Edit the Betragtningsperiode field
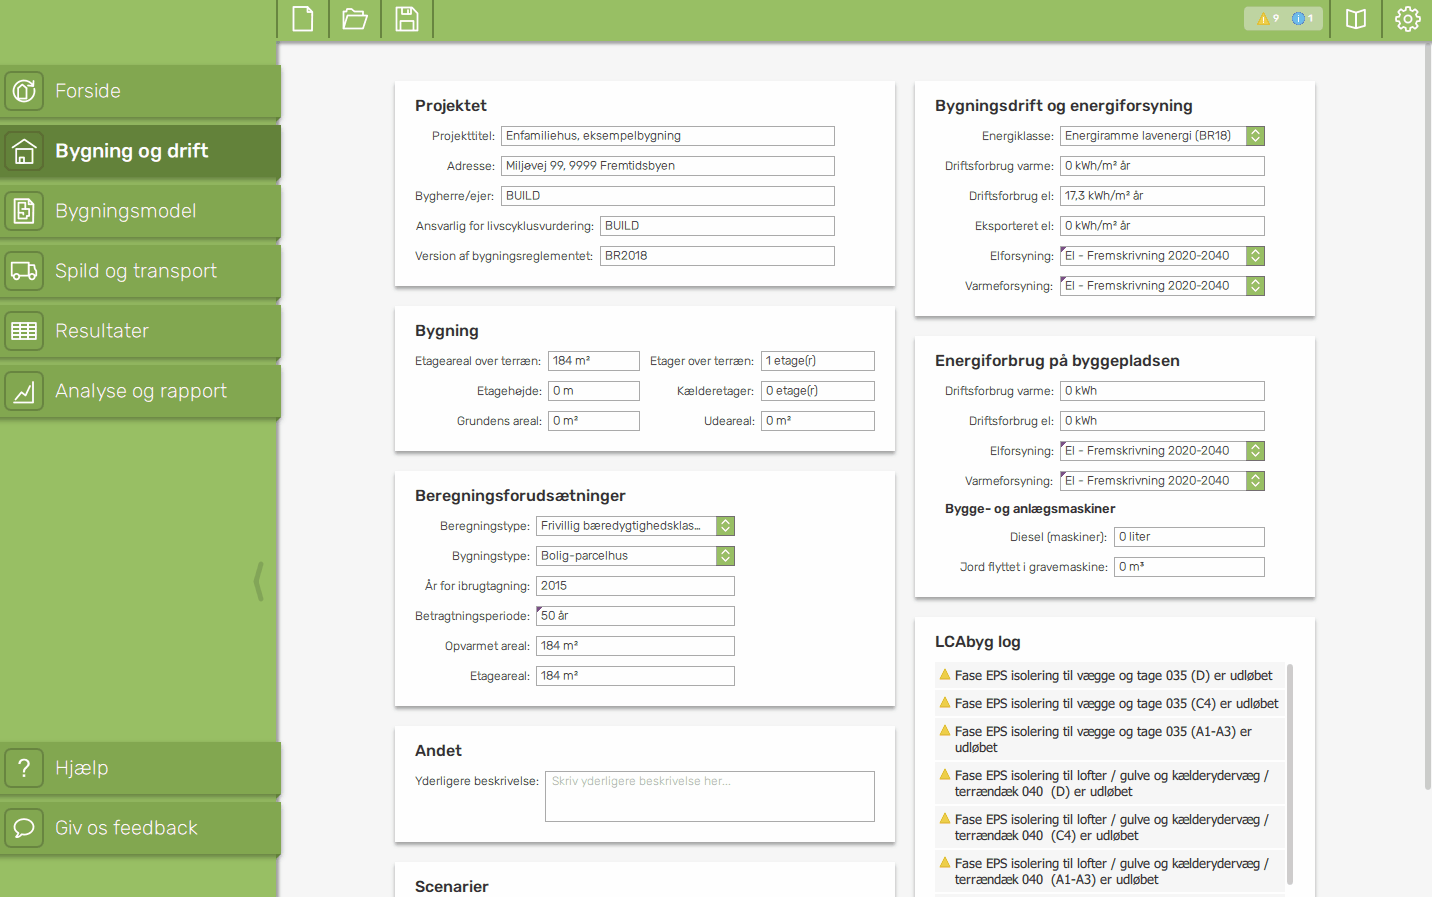The height and width of the screenshot is (897, 1432). pos(635,616)
